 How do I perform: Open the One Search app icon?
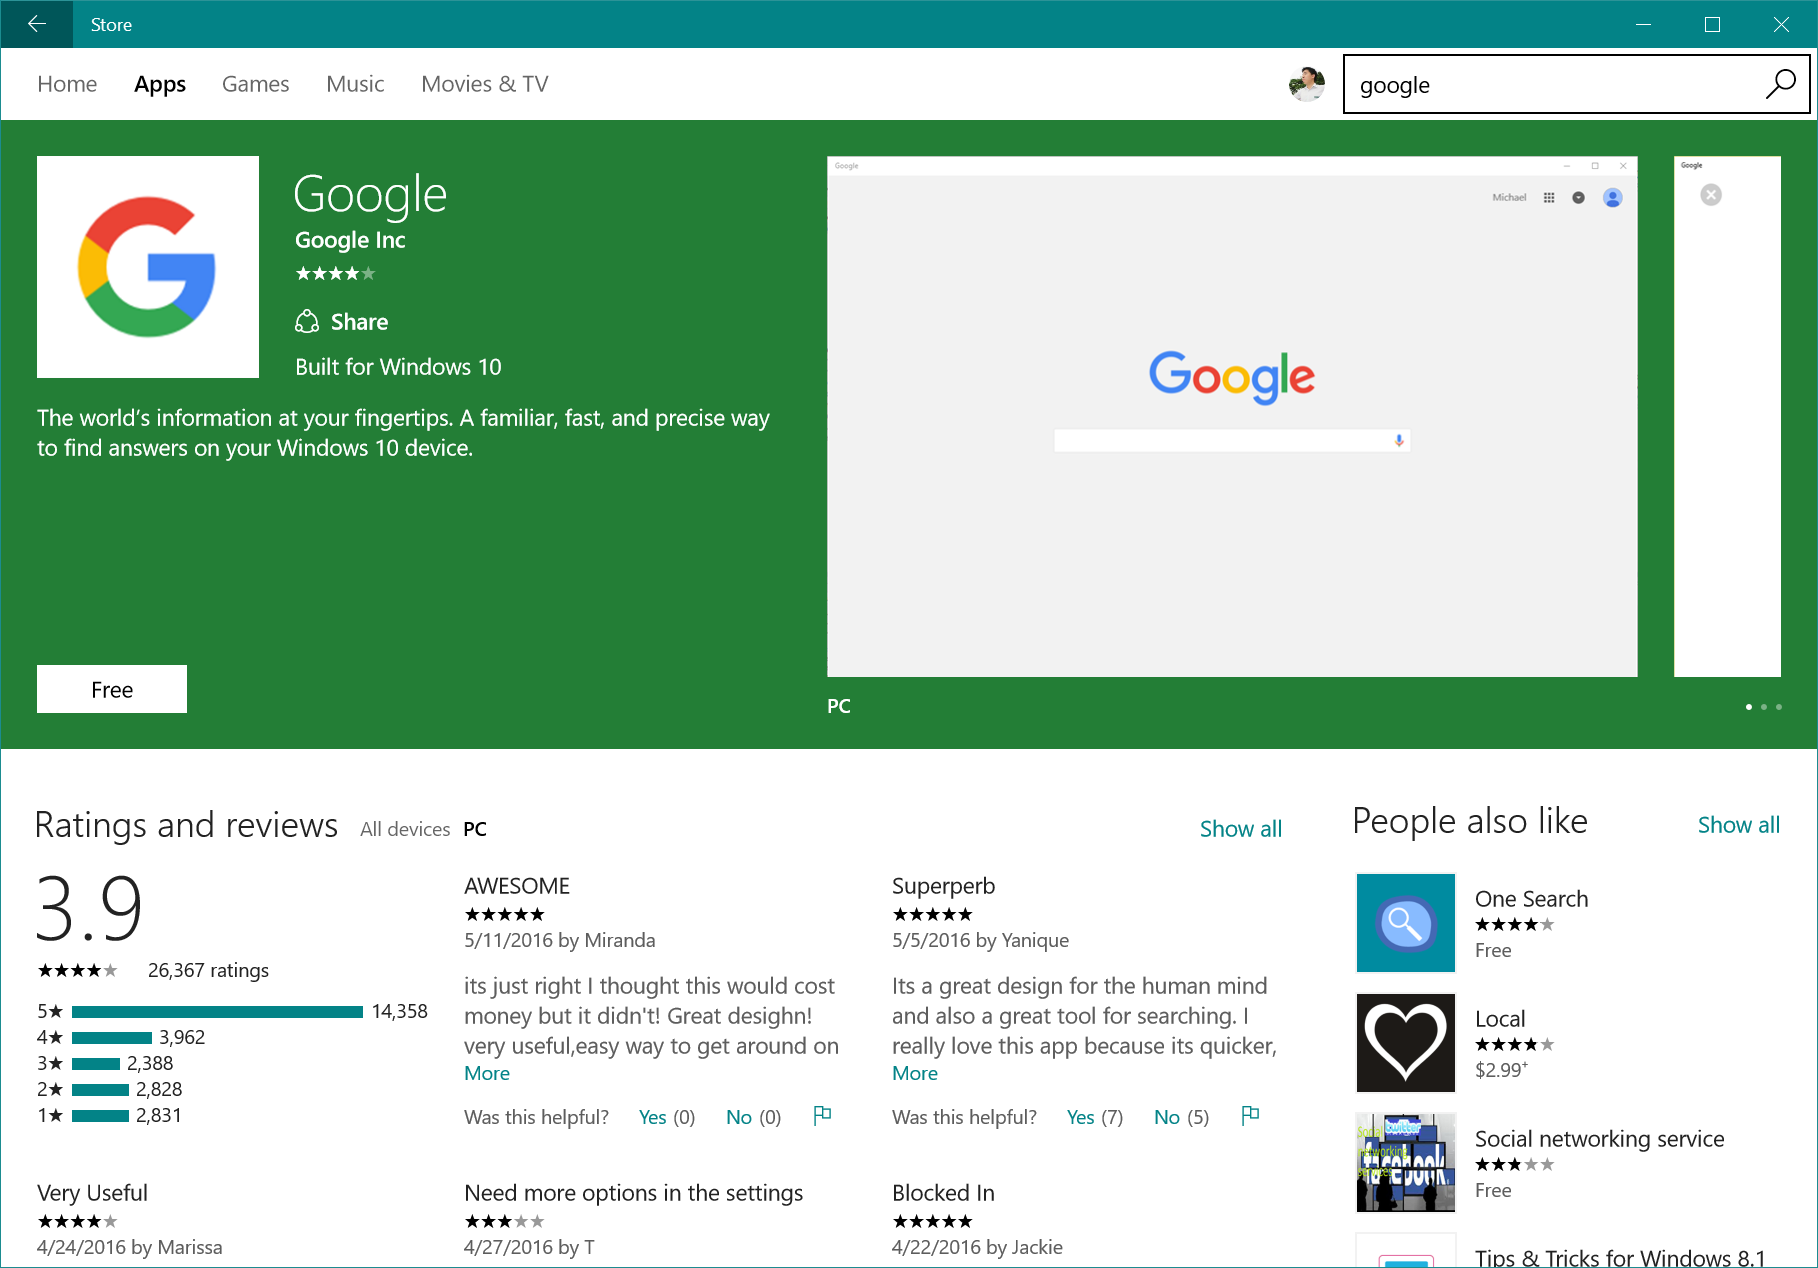pyautogui.click(x=1406, y=923)
